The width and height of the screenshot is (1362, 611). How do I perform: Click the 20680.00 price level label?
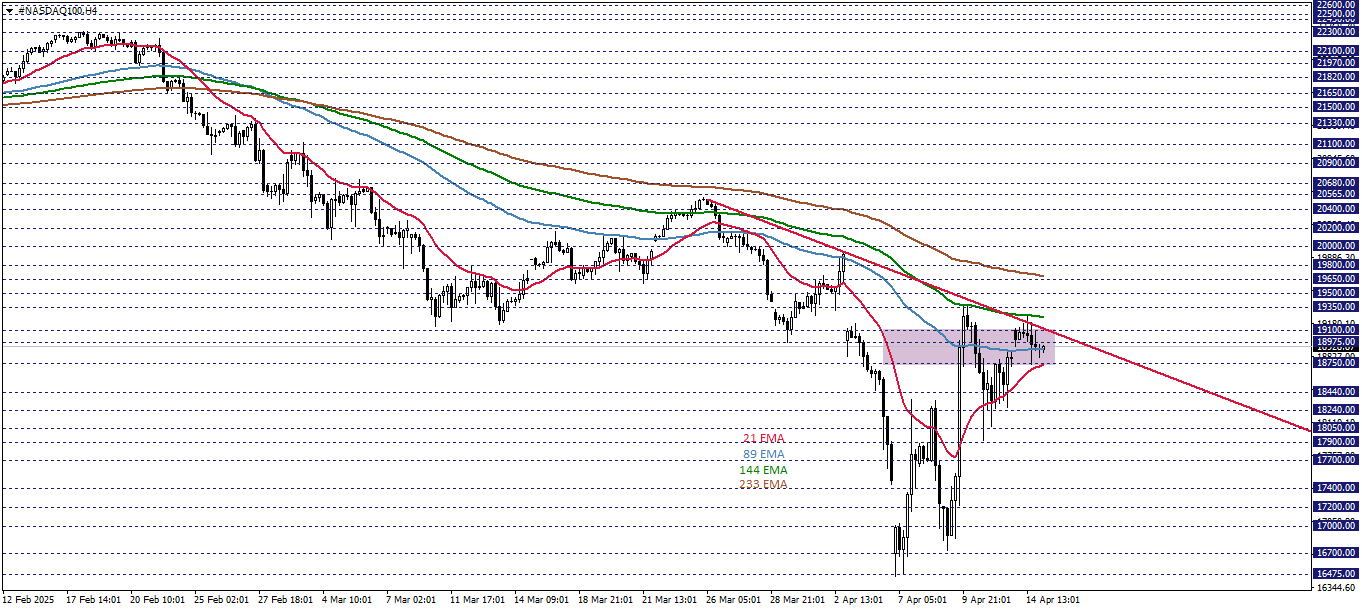(x=1337, y=183)
